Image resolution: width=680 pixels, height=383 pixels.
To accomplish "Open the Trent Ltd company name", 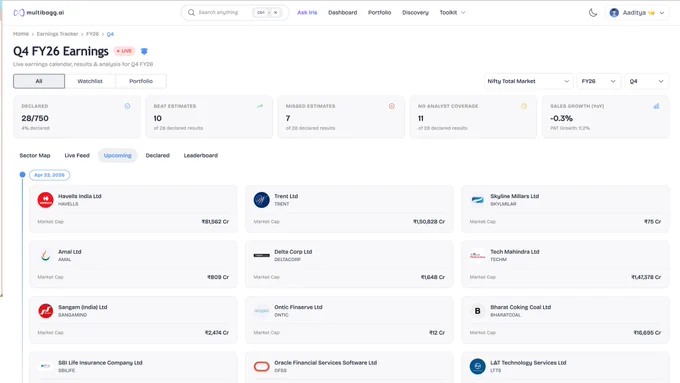I will (286, 196).
